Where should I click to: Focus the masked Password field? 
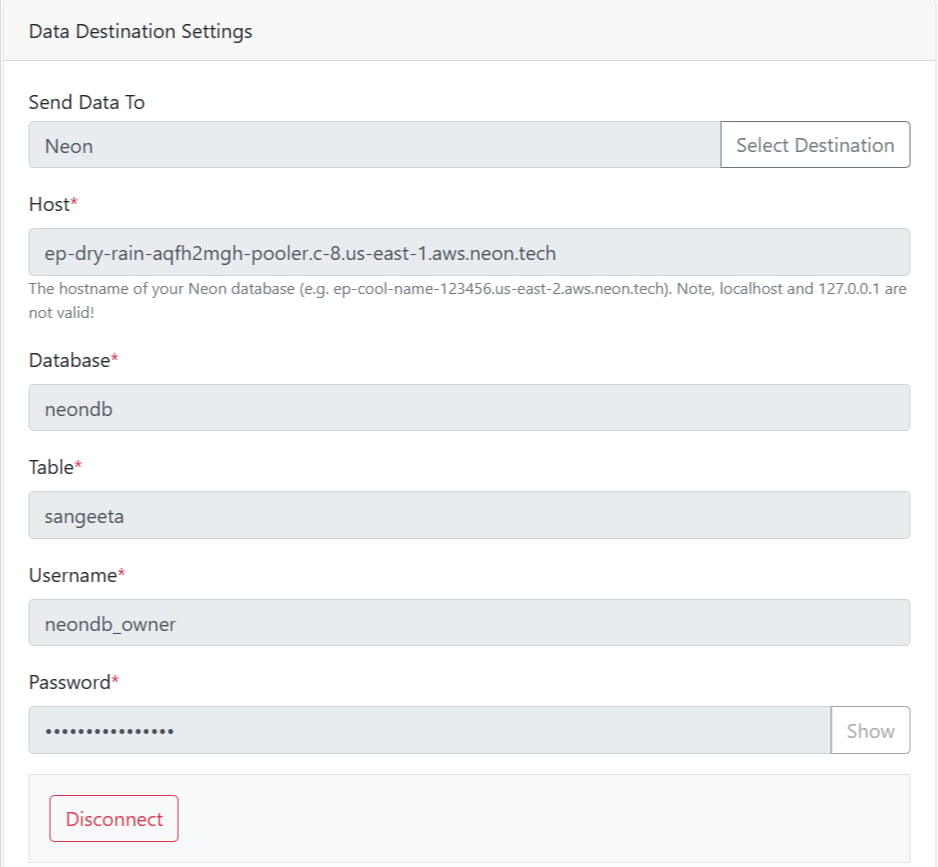pos(430,730)
